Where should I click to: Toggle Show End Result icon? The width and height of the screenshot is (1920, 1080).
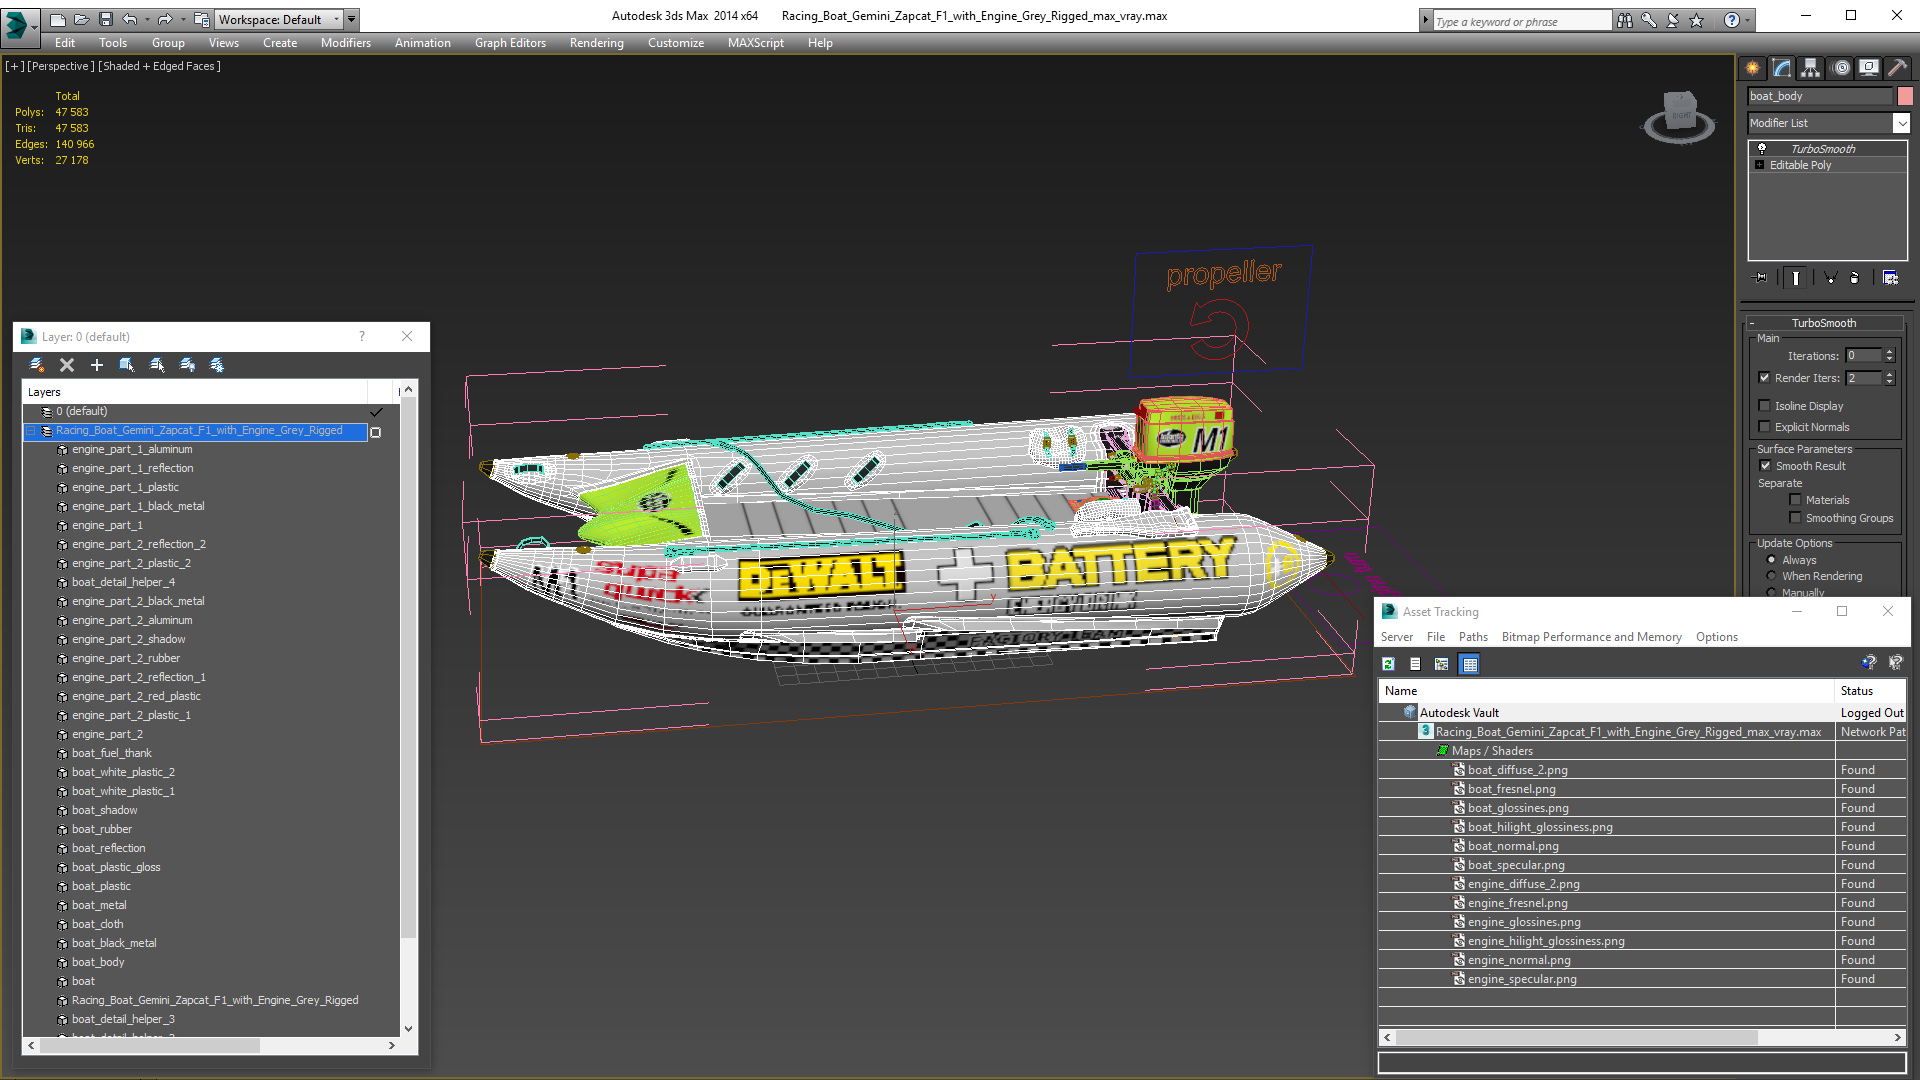1795,278
